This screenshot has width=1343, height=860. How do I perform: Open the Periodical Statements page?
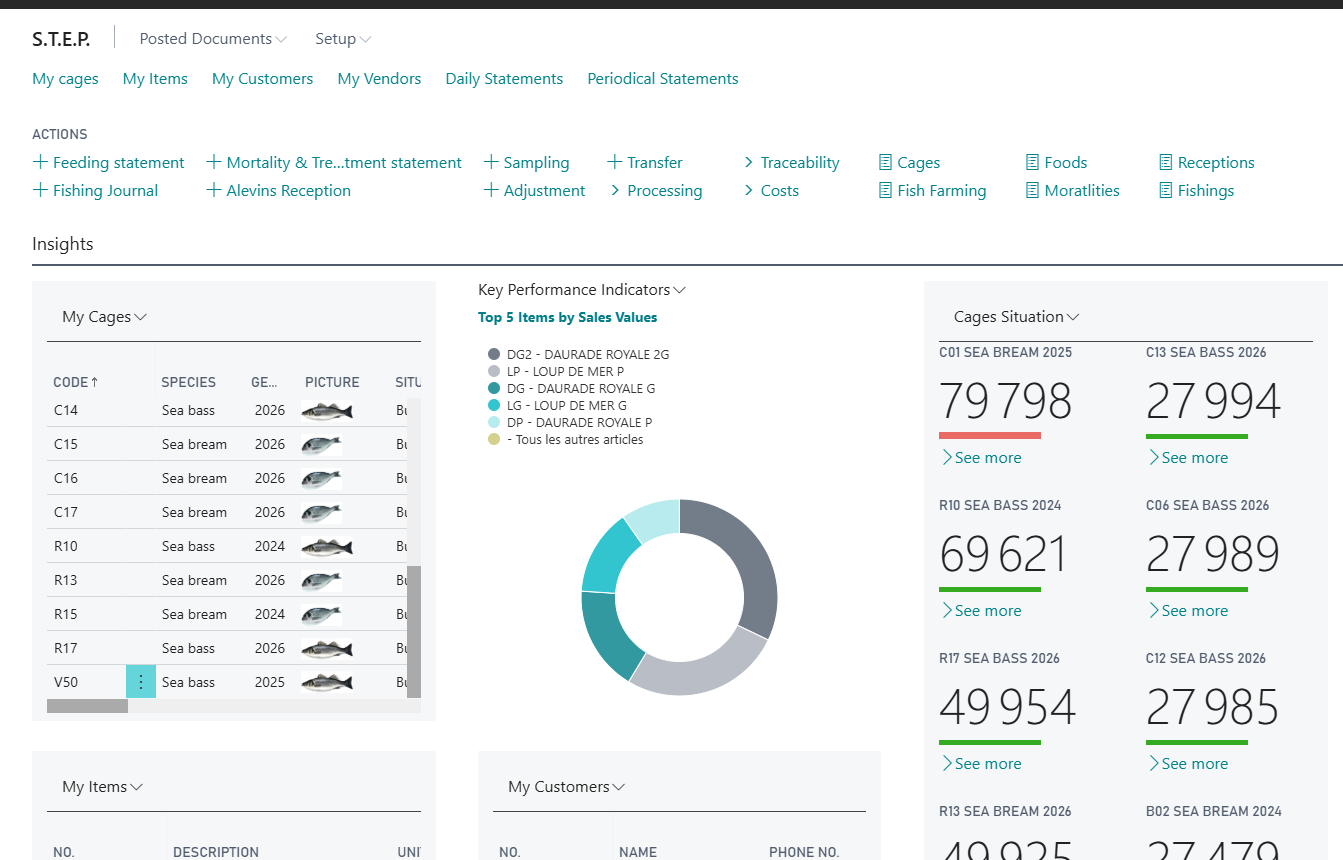[x=662, y=79]
